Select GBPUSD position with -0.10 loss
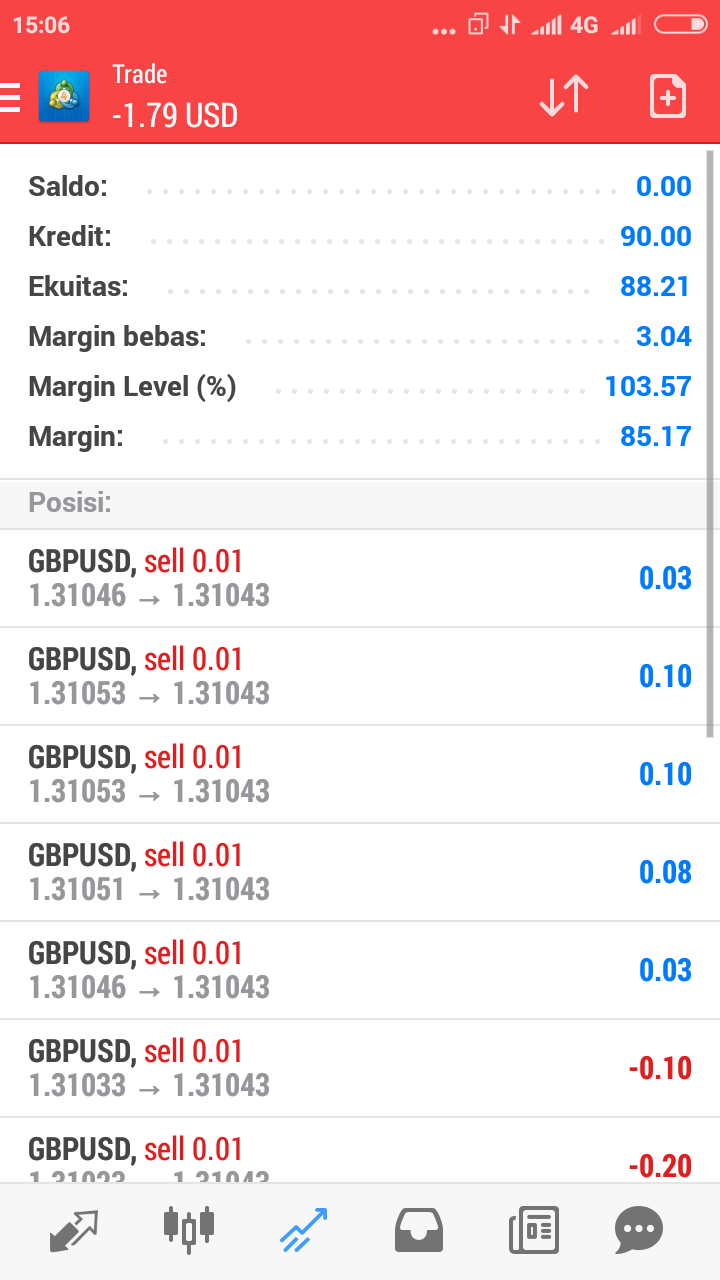The height and width of the screenshot is (1280, 720). coord(360,1068)
